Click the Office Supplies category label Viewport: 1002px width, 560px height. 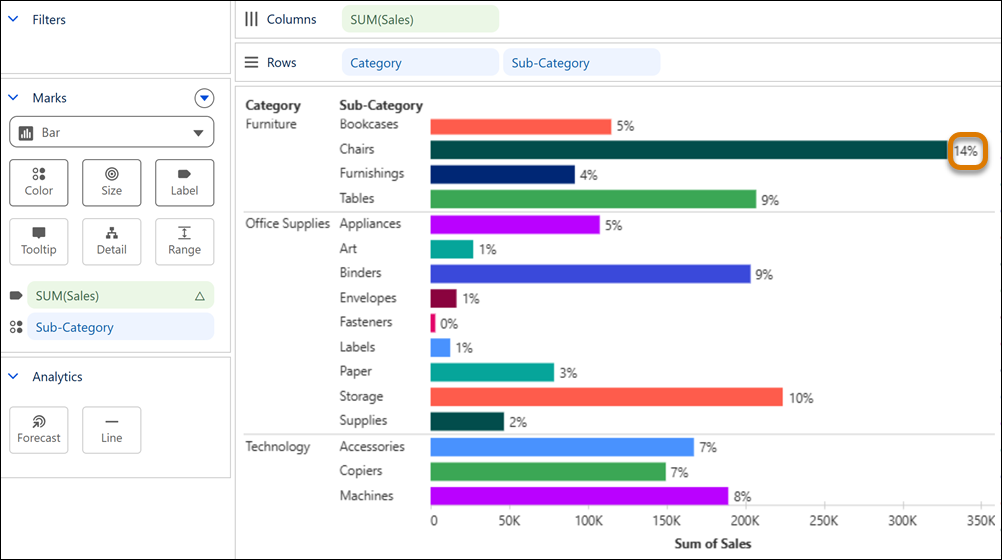click(288, 223)
